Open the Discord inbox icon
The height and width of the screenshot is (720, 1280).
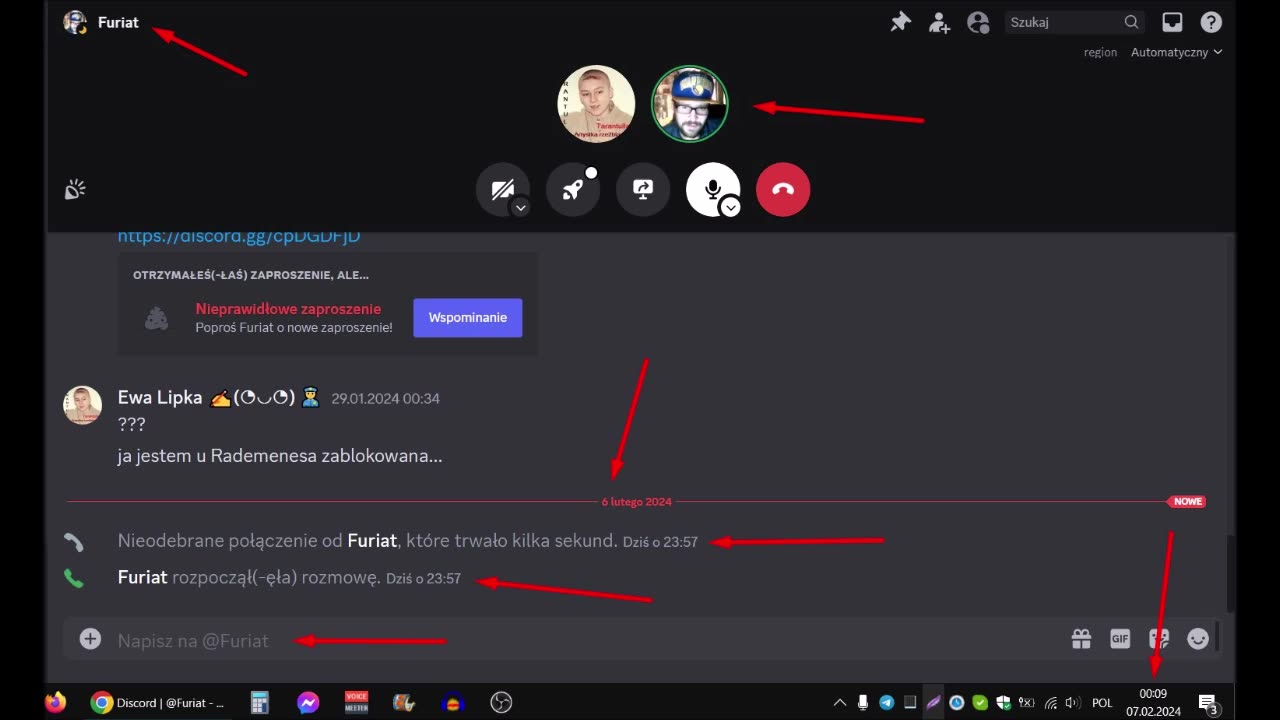1172,22
